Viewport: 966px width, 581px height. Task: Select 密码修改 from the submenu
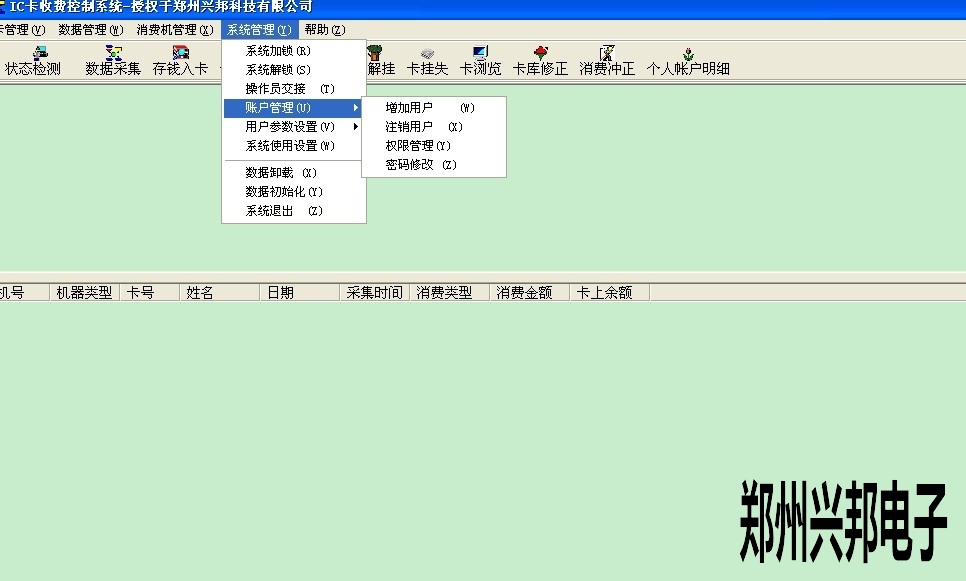[421, 165]
